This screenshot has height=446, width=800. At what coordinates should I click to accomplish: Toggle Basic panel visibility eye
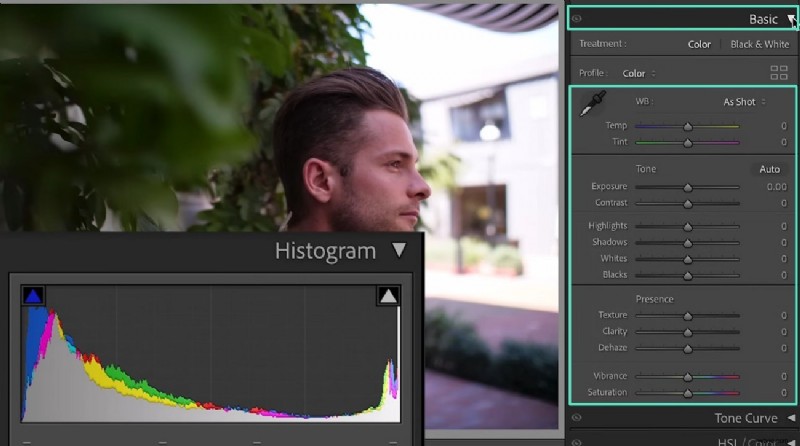577,19
